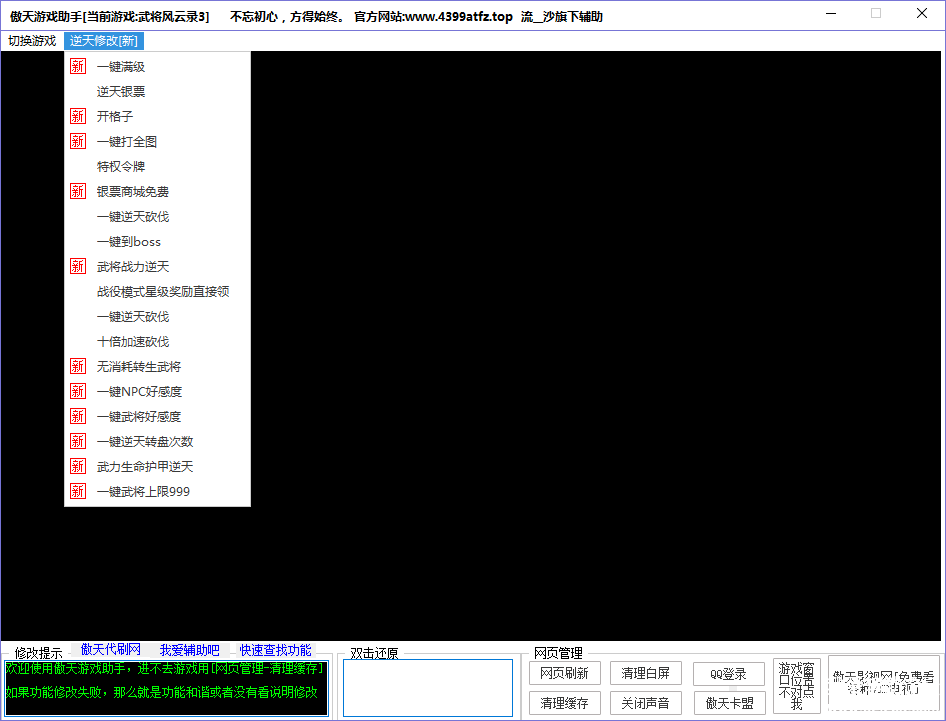This screenshot has width=946, height=721.
Task: Open the 我爱辅助吧 link
Action: pyautogui.click(x=189, y=650)
